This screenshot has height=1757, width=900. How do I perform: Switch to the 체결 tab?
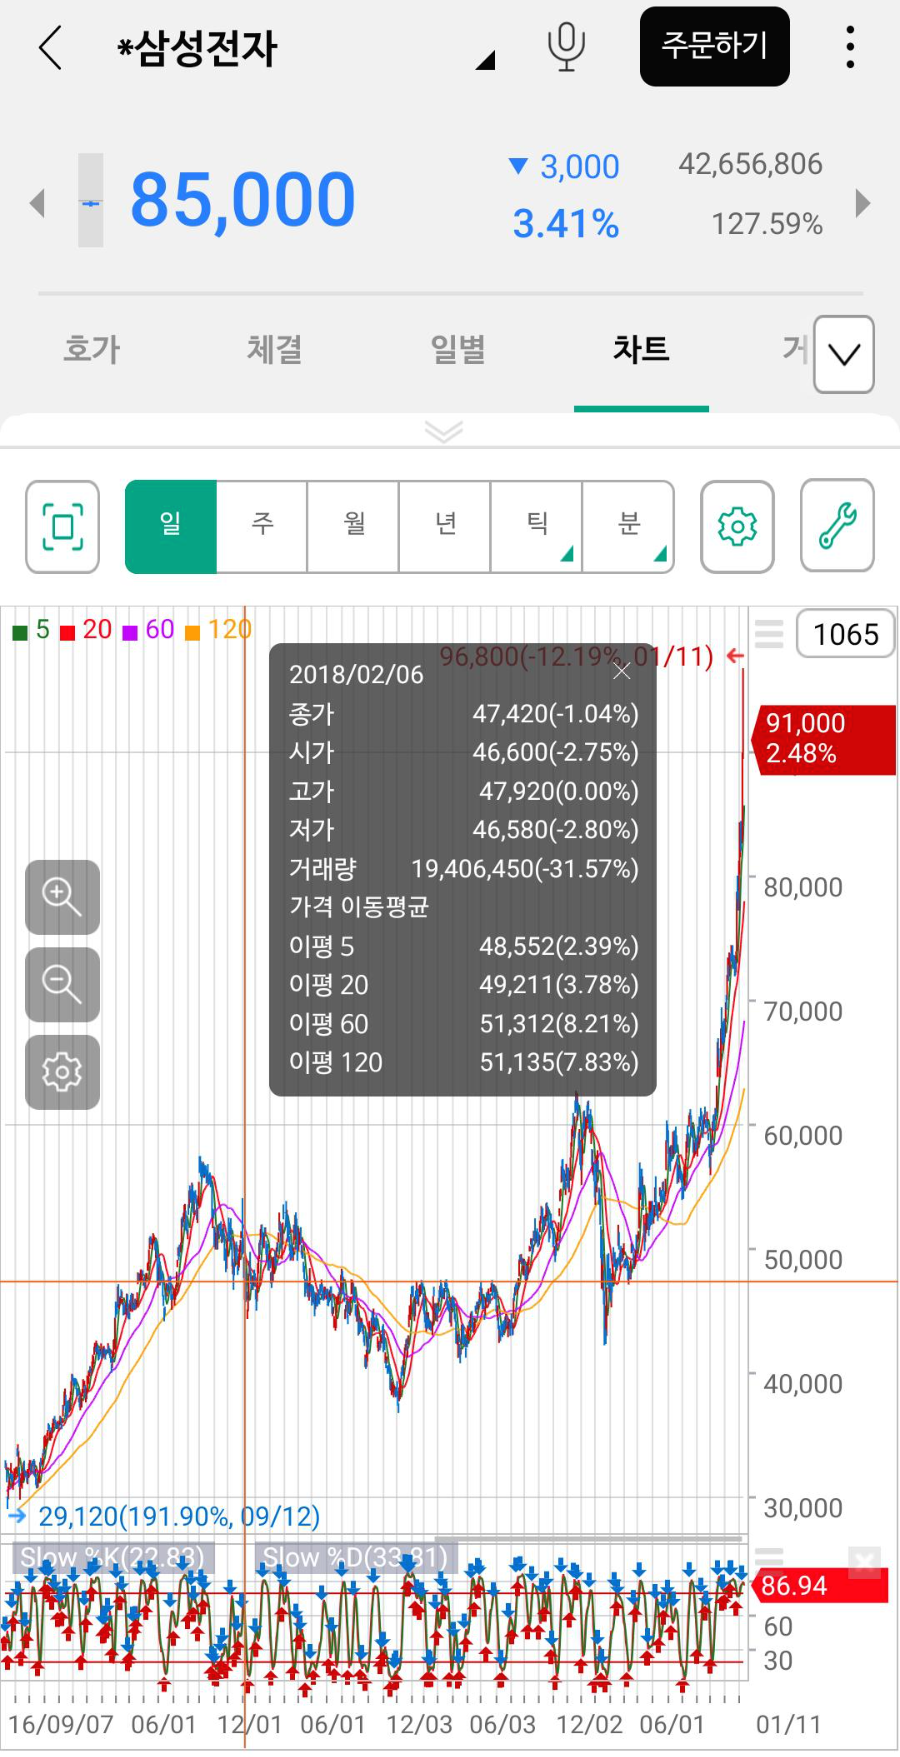[x=275, y=349]
